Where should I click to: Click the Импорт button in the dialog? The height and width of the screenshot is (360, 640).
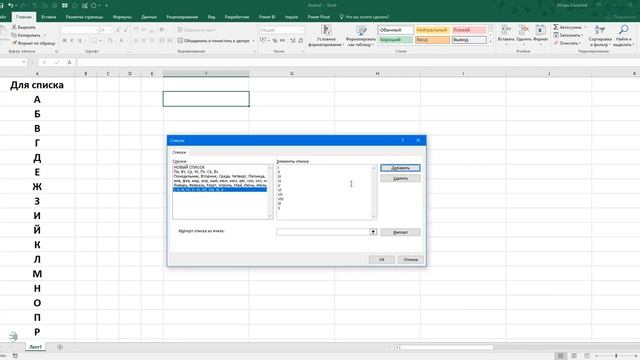[400, 232]
